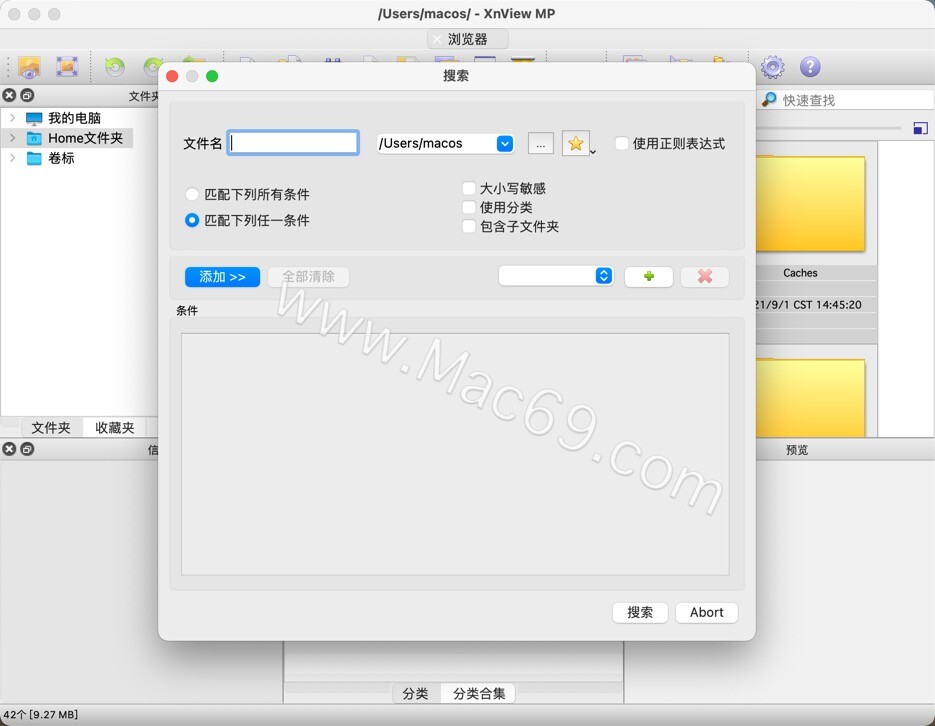Select the 分类合集 tab at the bottom
Viewport: 935px width, 726px height.
point(479,692)
